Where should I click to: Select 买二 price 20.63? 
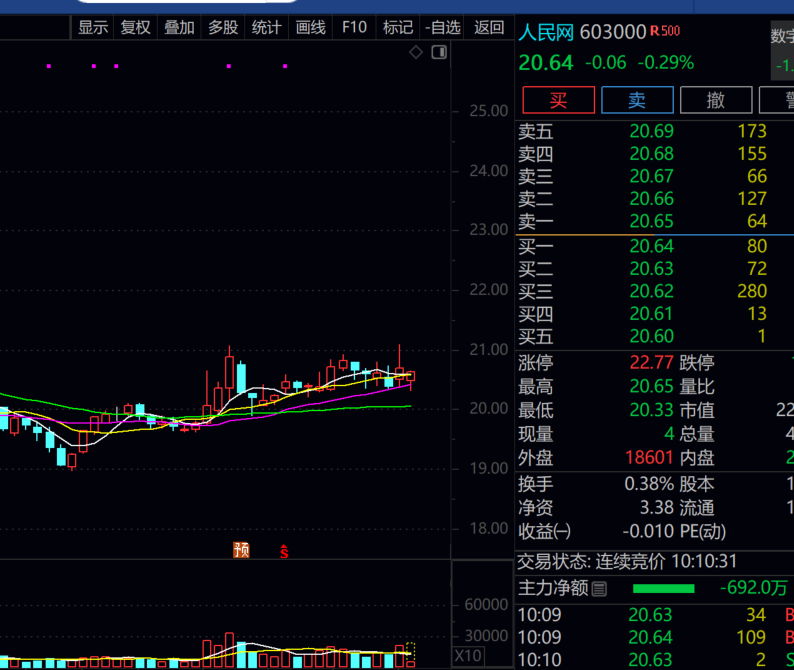click(x=651, y=268)
